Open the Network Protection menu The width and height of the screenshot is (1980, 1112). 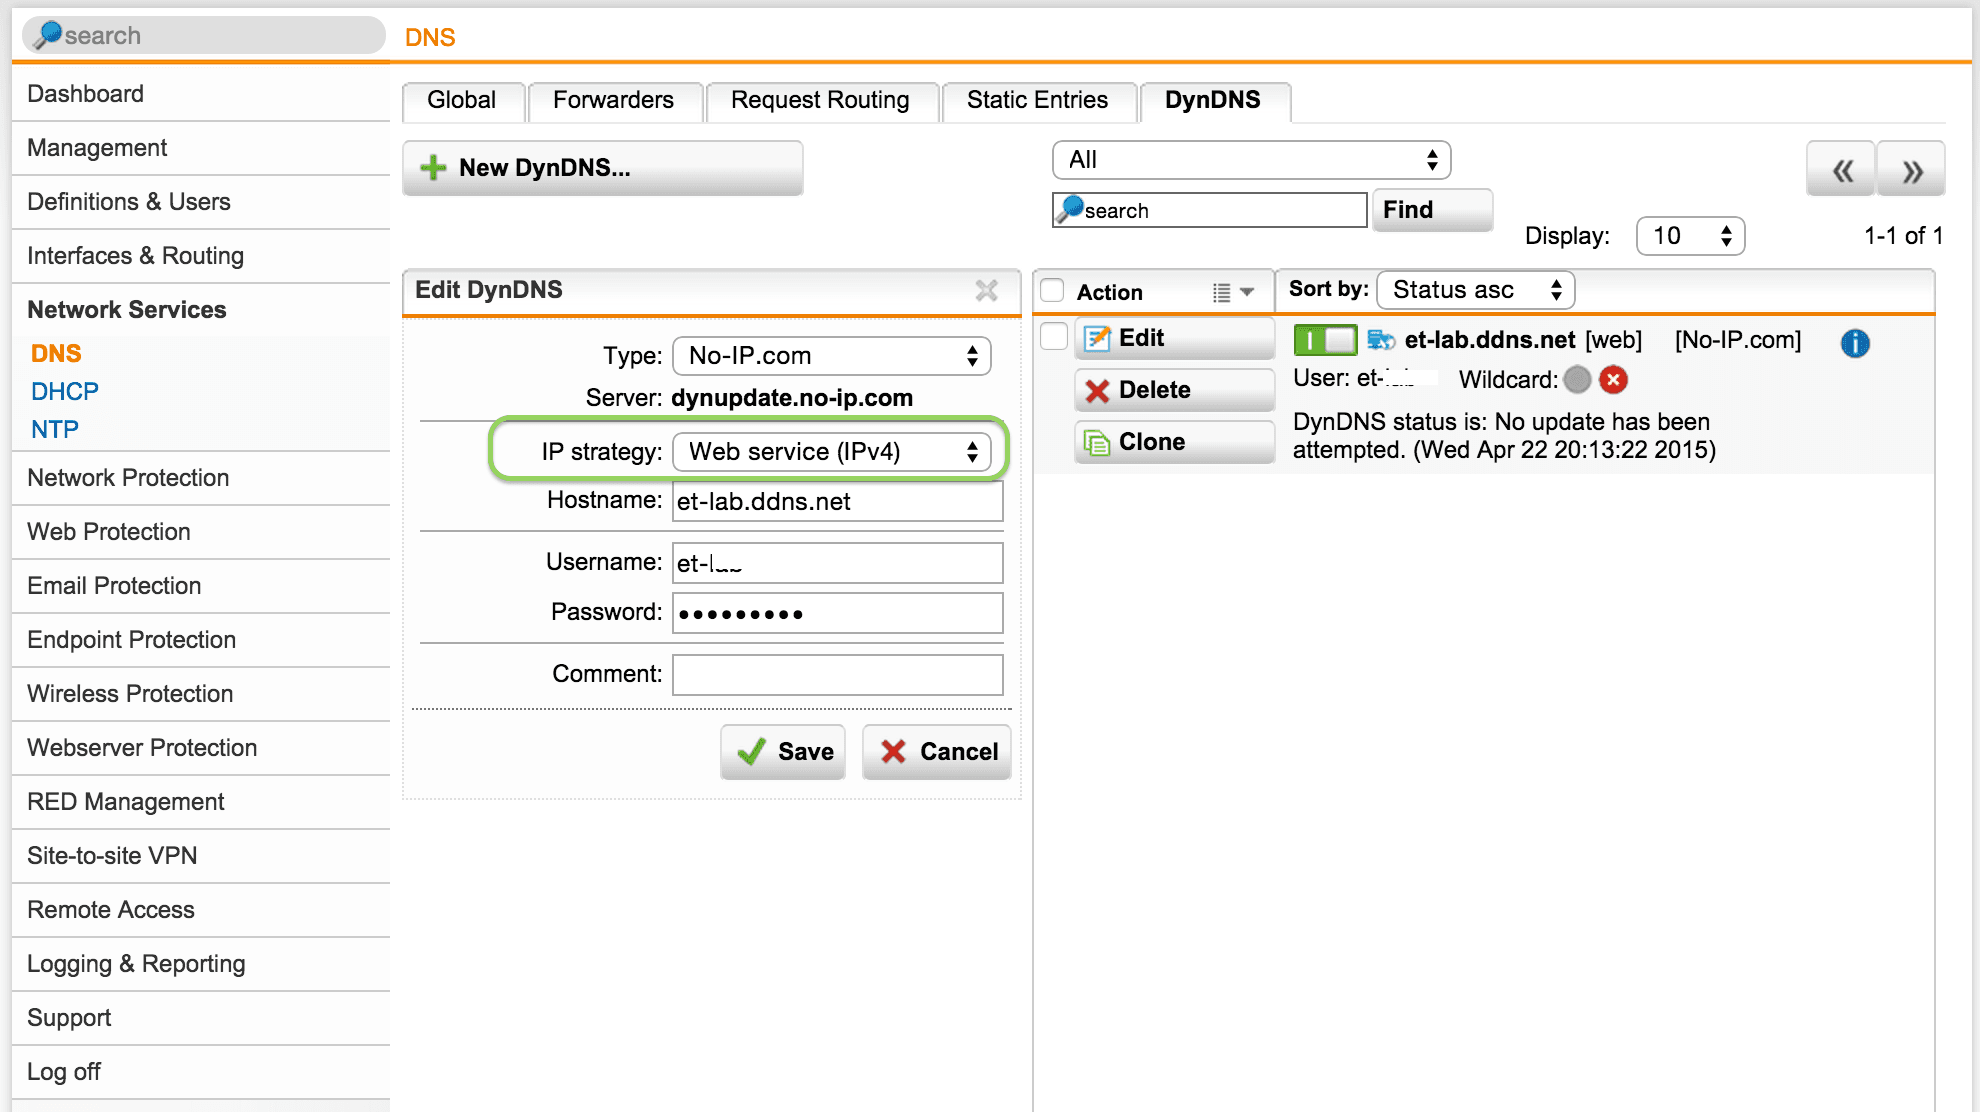(201, 478)
